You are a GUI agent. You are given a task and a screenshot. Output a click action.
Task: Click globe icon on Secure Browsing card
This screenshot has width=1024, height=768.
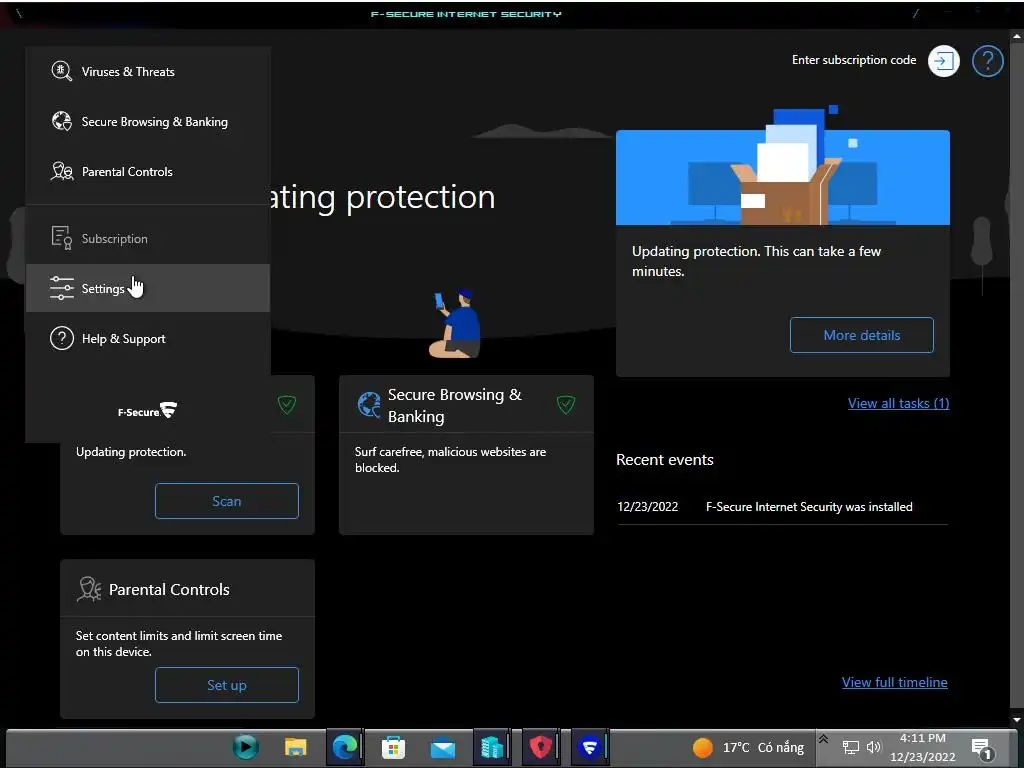coord(369,404)
